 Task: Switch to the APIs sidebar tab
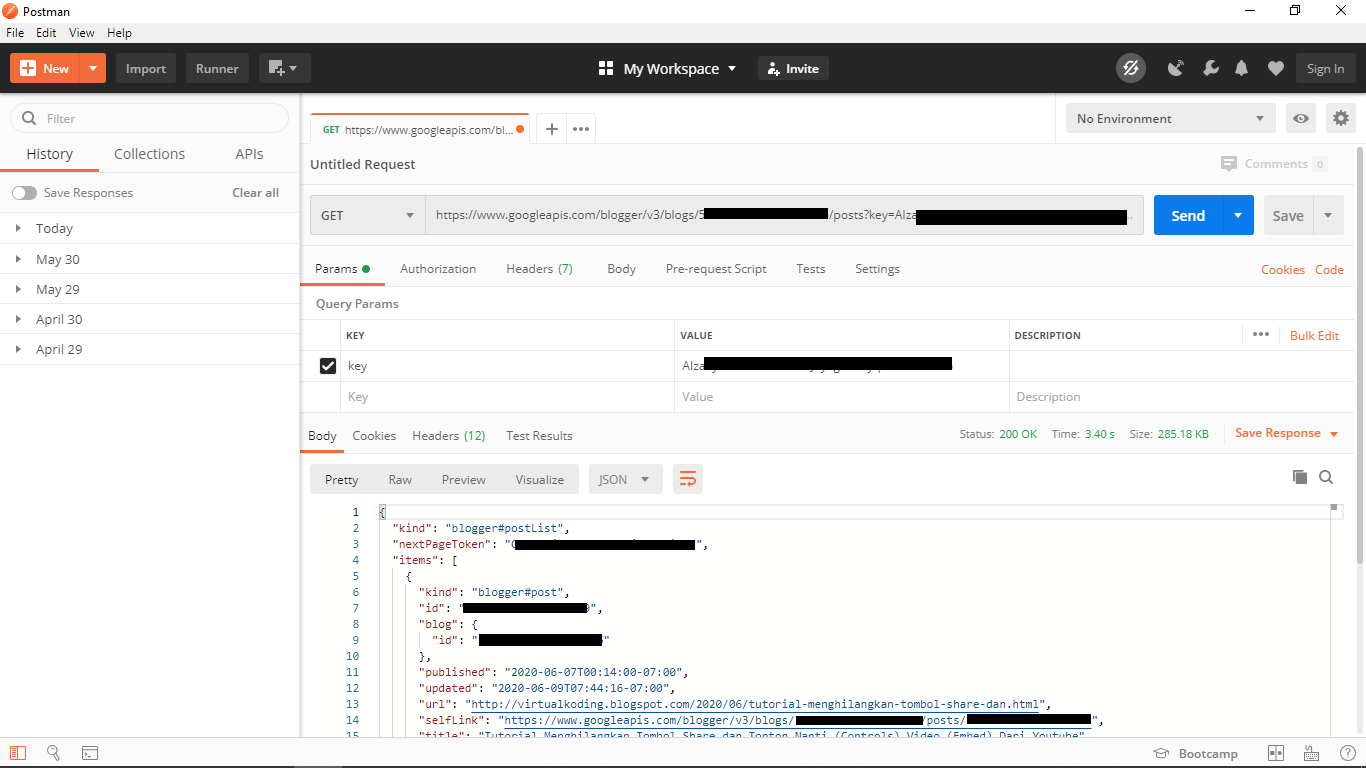click(249, 154)
